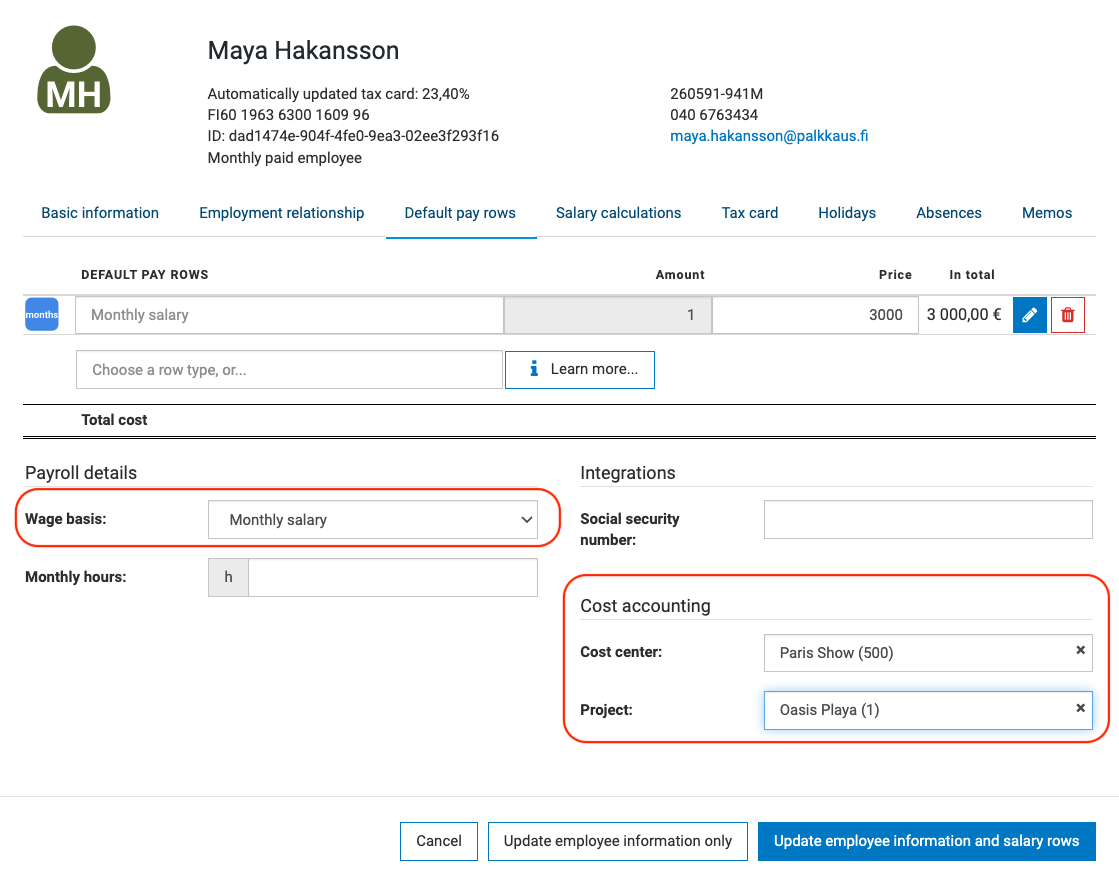1119x880 pixels.
Task: Switch to the Absences tab
Action: [x=948, y=213]
